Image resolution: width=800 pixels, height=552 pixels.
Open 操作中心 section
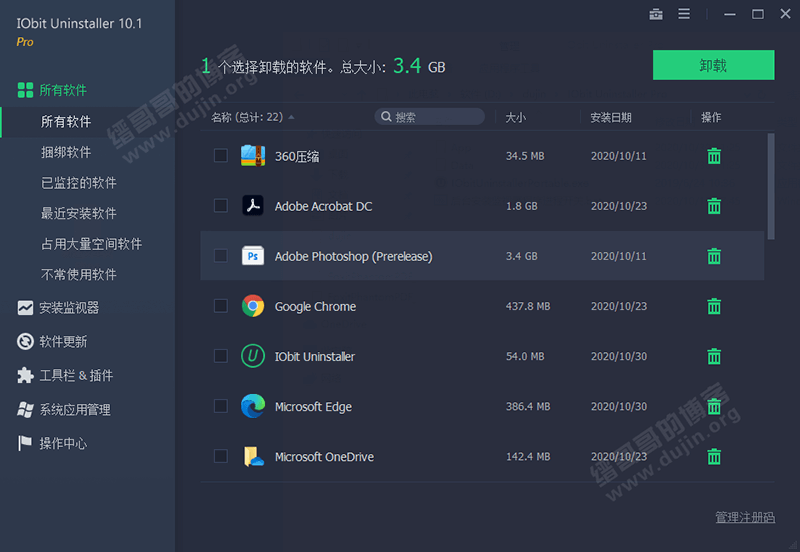(52, 443)
